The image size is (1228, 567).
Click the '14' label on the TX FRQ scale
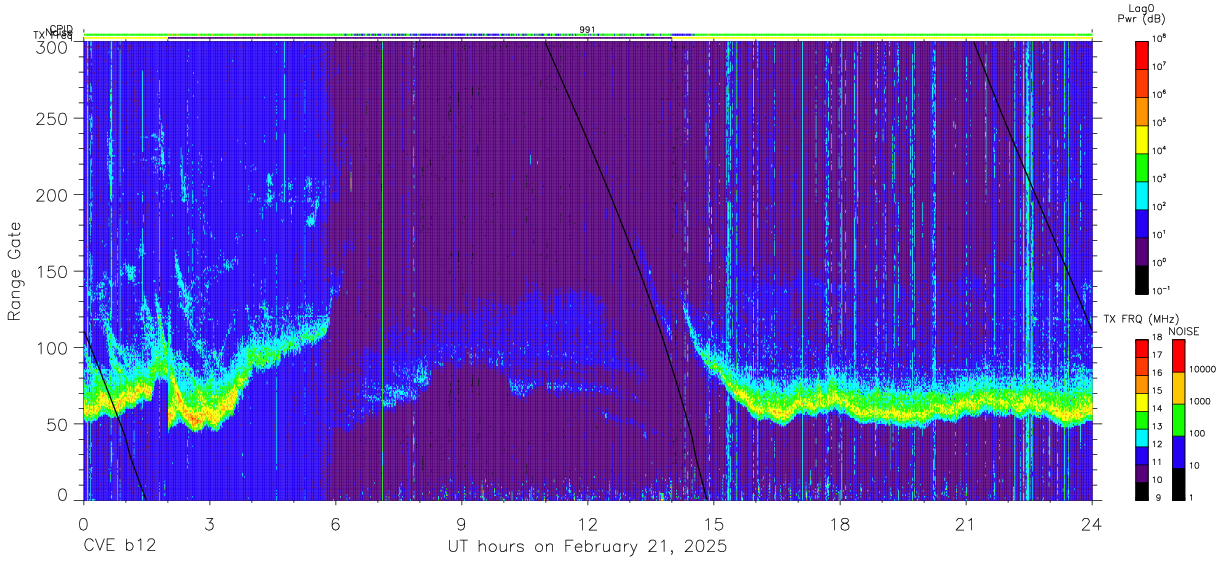point(1159,408)
